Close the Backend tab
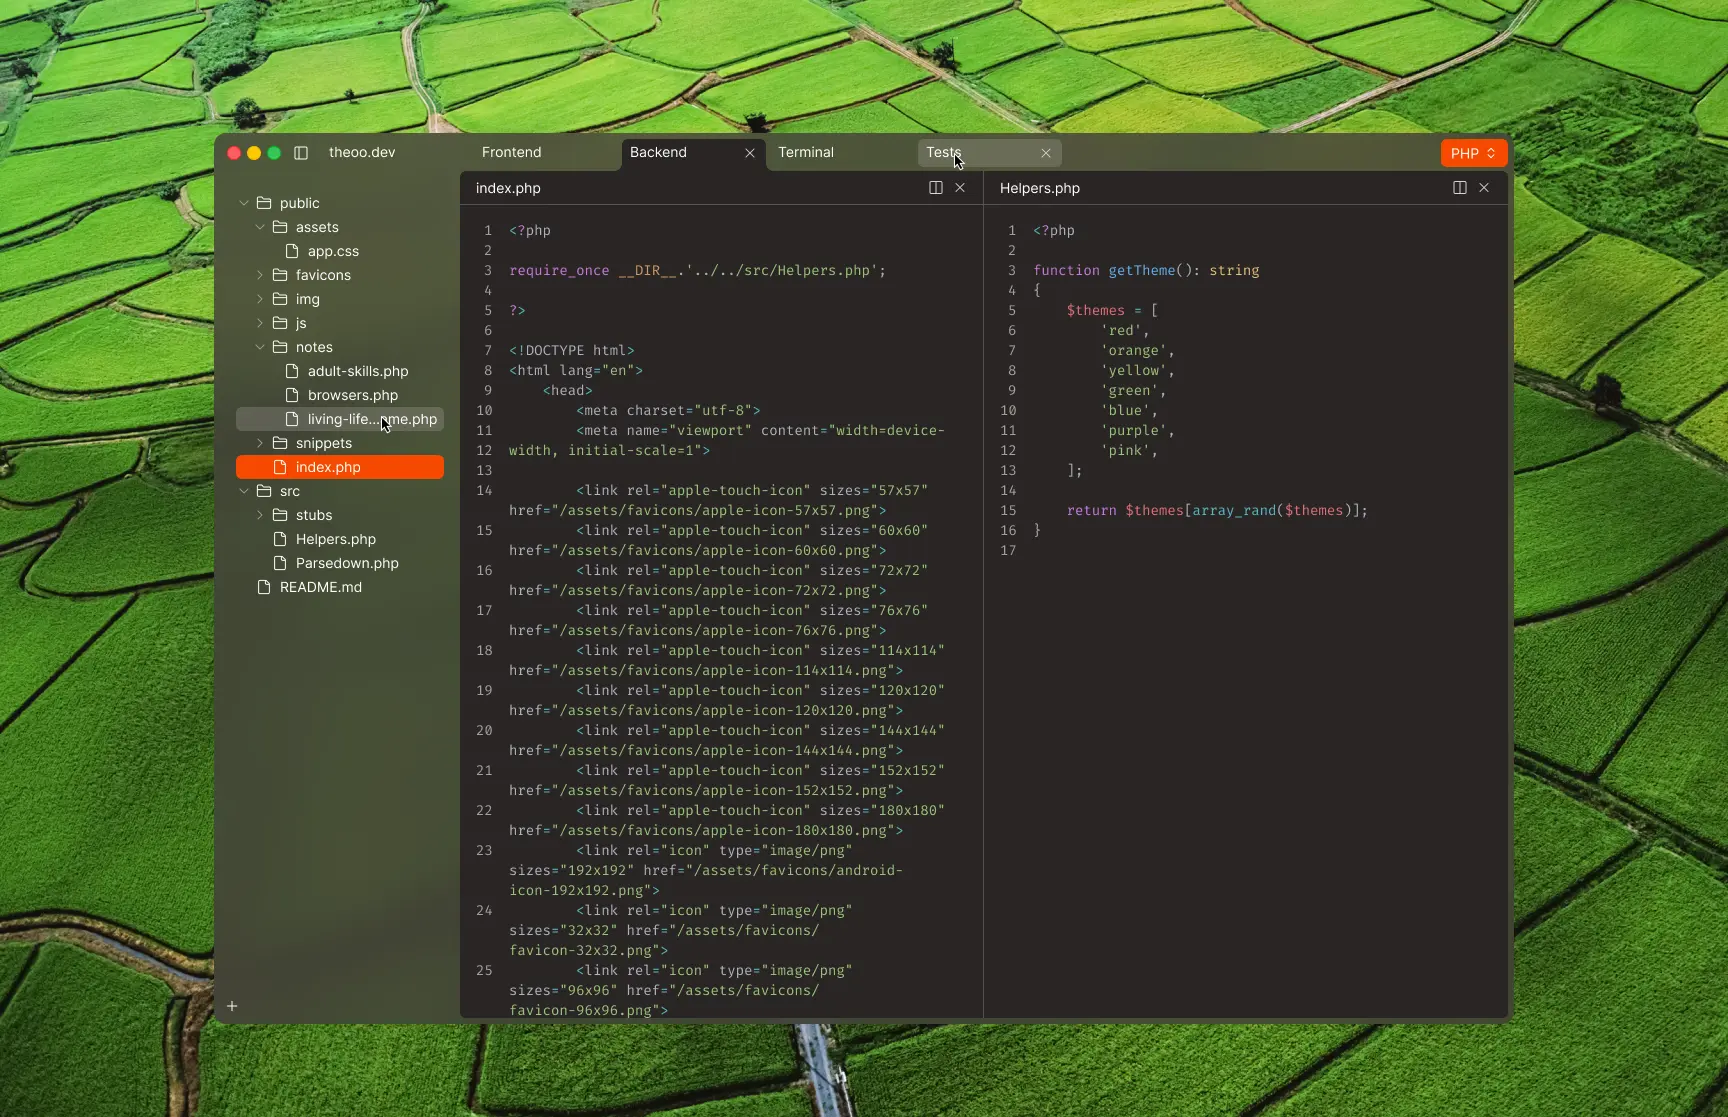 coord(749,152)
